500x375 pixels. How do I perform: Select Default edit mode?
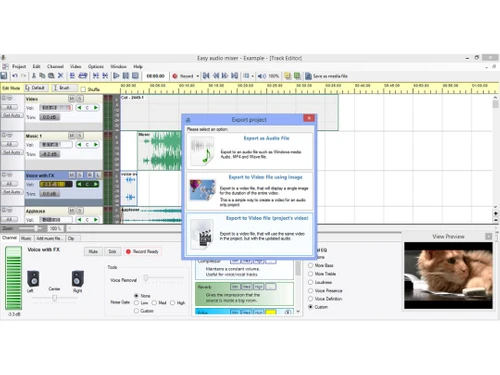36,88
